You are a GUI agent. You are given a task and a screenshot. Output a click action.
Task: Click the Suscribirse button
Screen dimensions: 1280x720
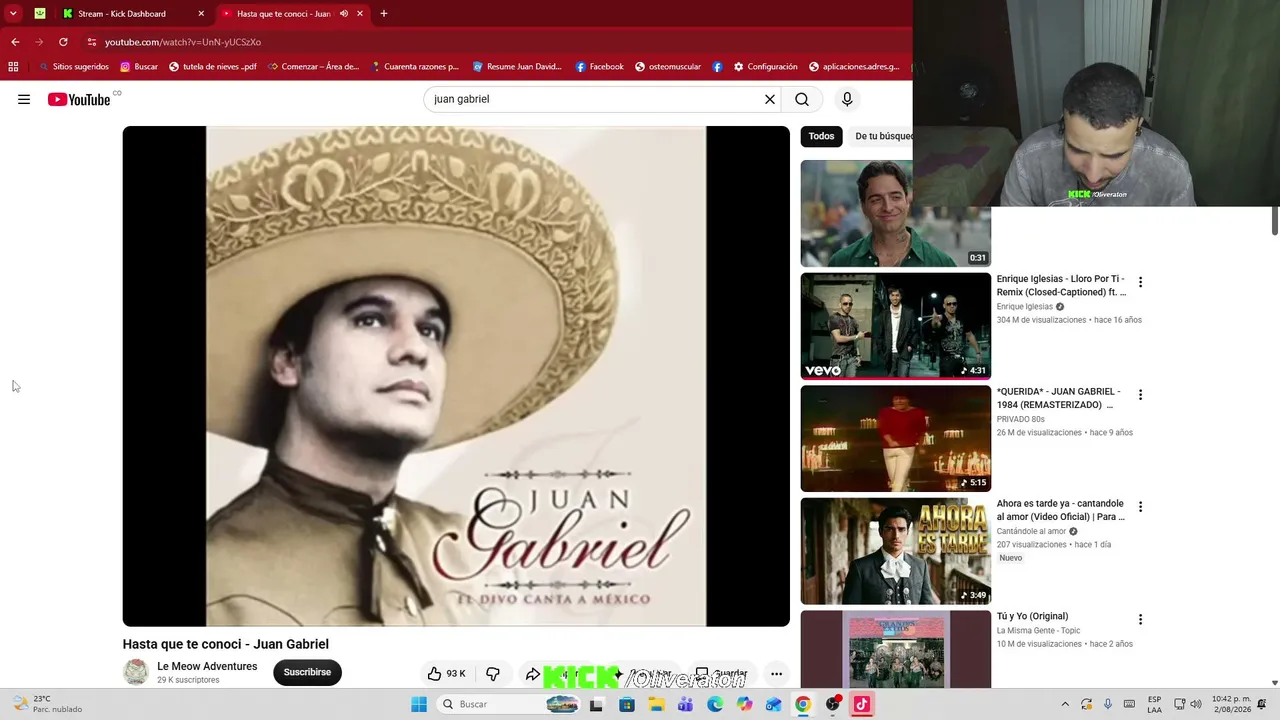(x=307, y=672)
